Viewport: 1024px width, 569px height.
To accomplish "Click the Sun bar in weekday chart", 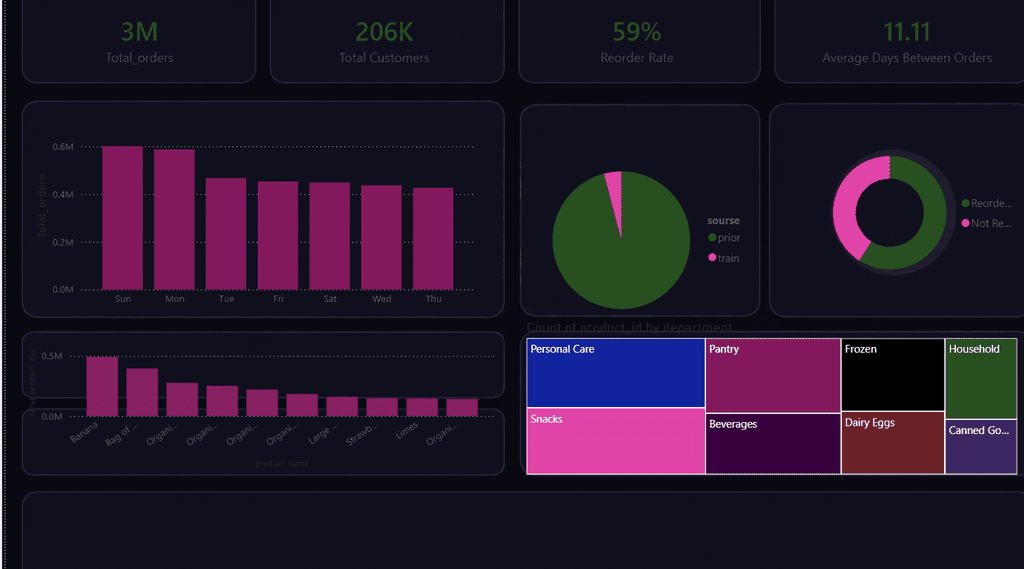I will (123, 218).
